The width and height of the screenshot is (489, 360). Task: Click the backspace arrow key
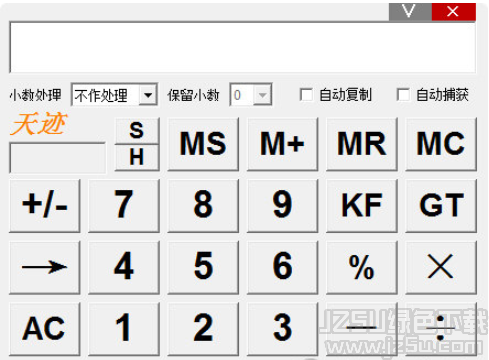coord(45,267)
